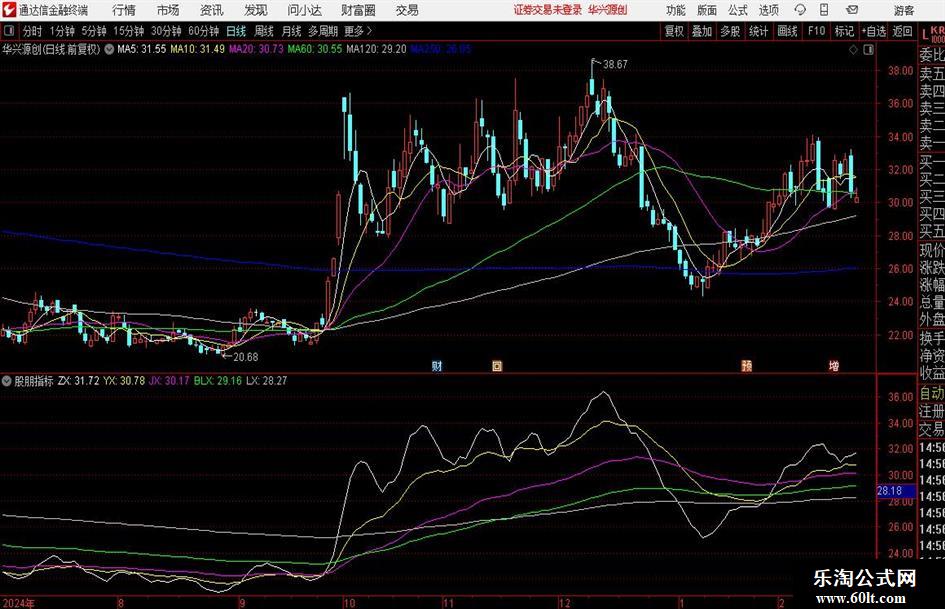Click the MA60: 30.55 label
945x609 pixels.
pos(315,49)
